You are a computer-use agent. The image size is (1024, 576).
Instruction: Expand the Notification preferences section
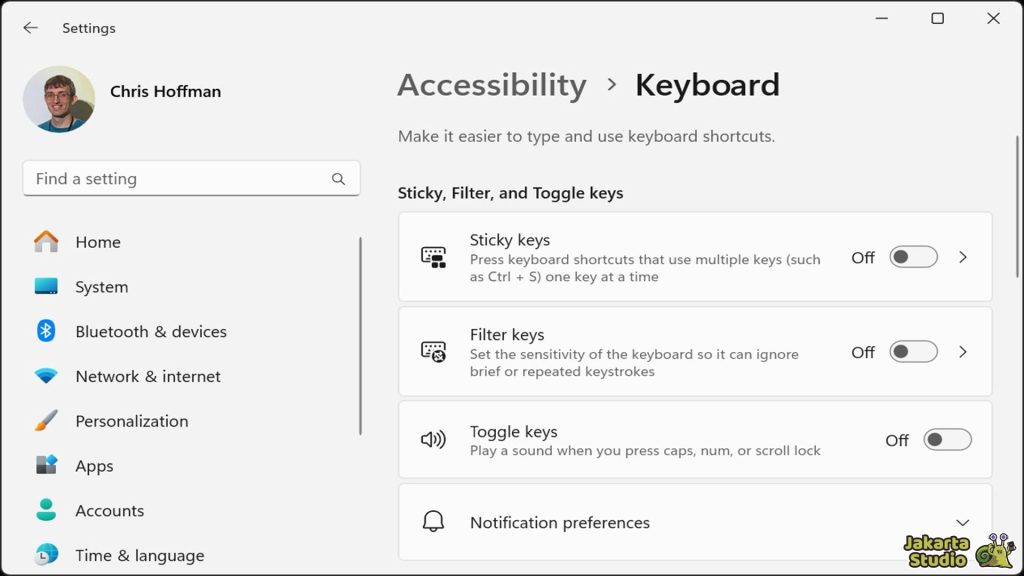pos(962,523)
